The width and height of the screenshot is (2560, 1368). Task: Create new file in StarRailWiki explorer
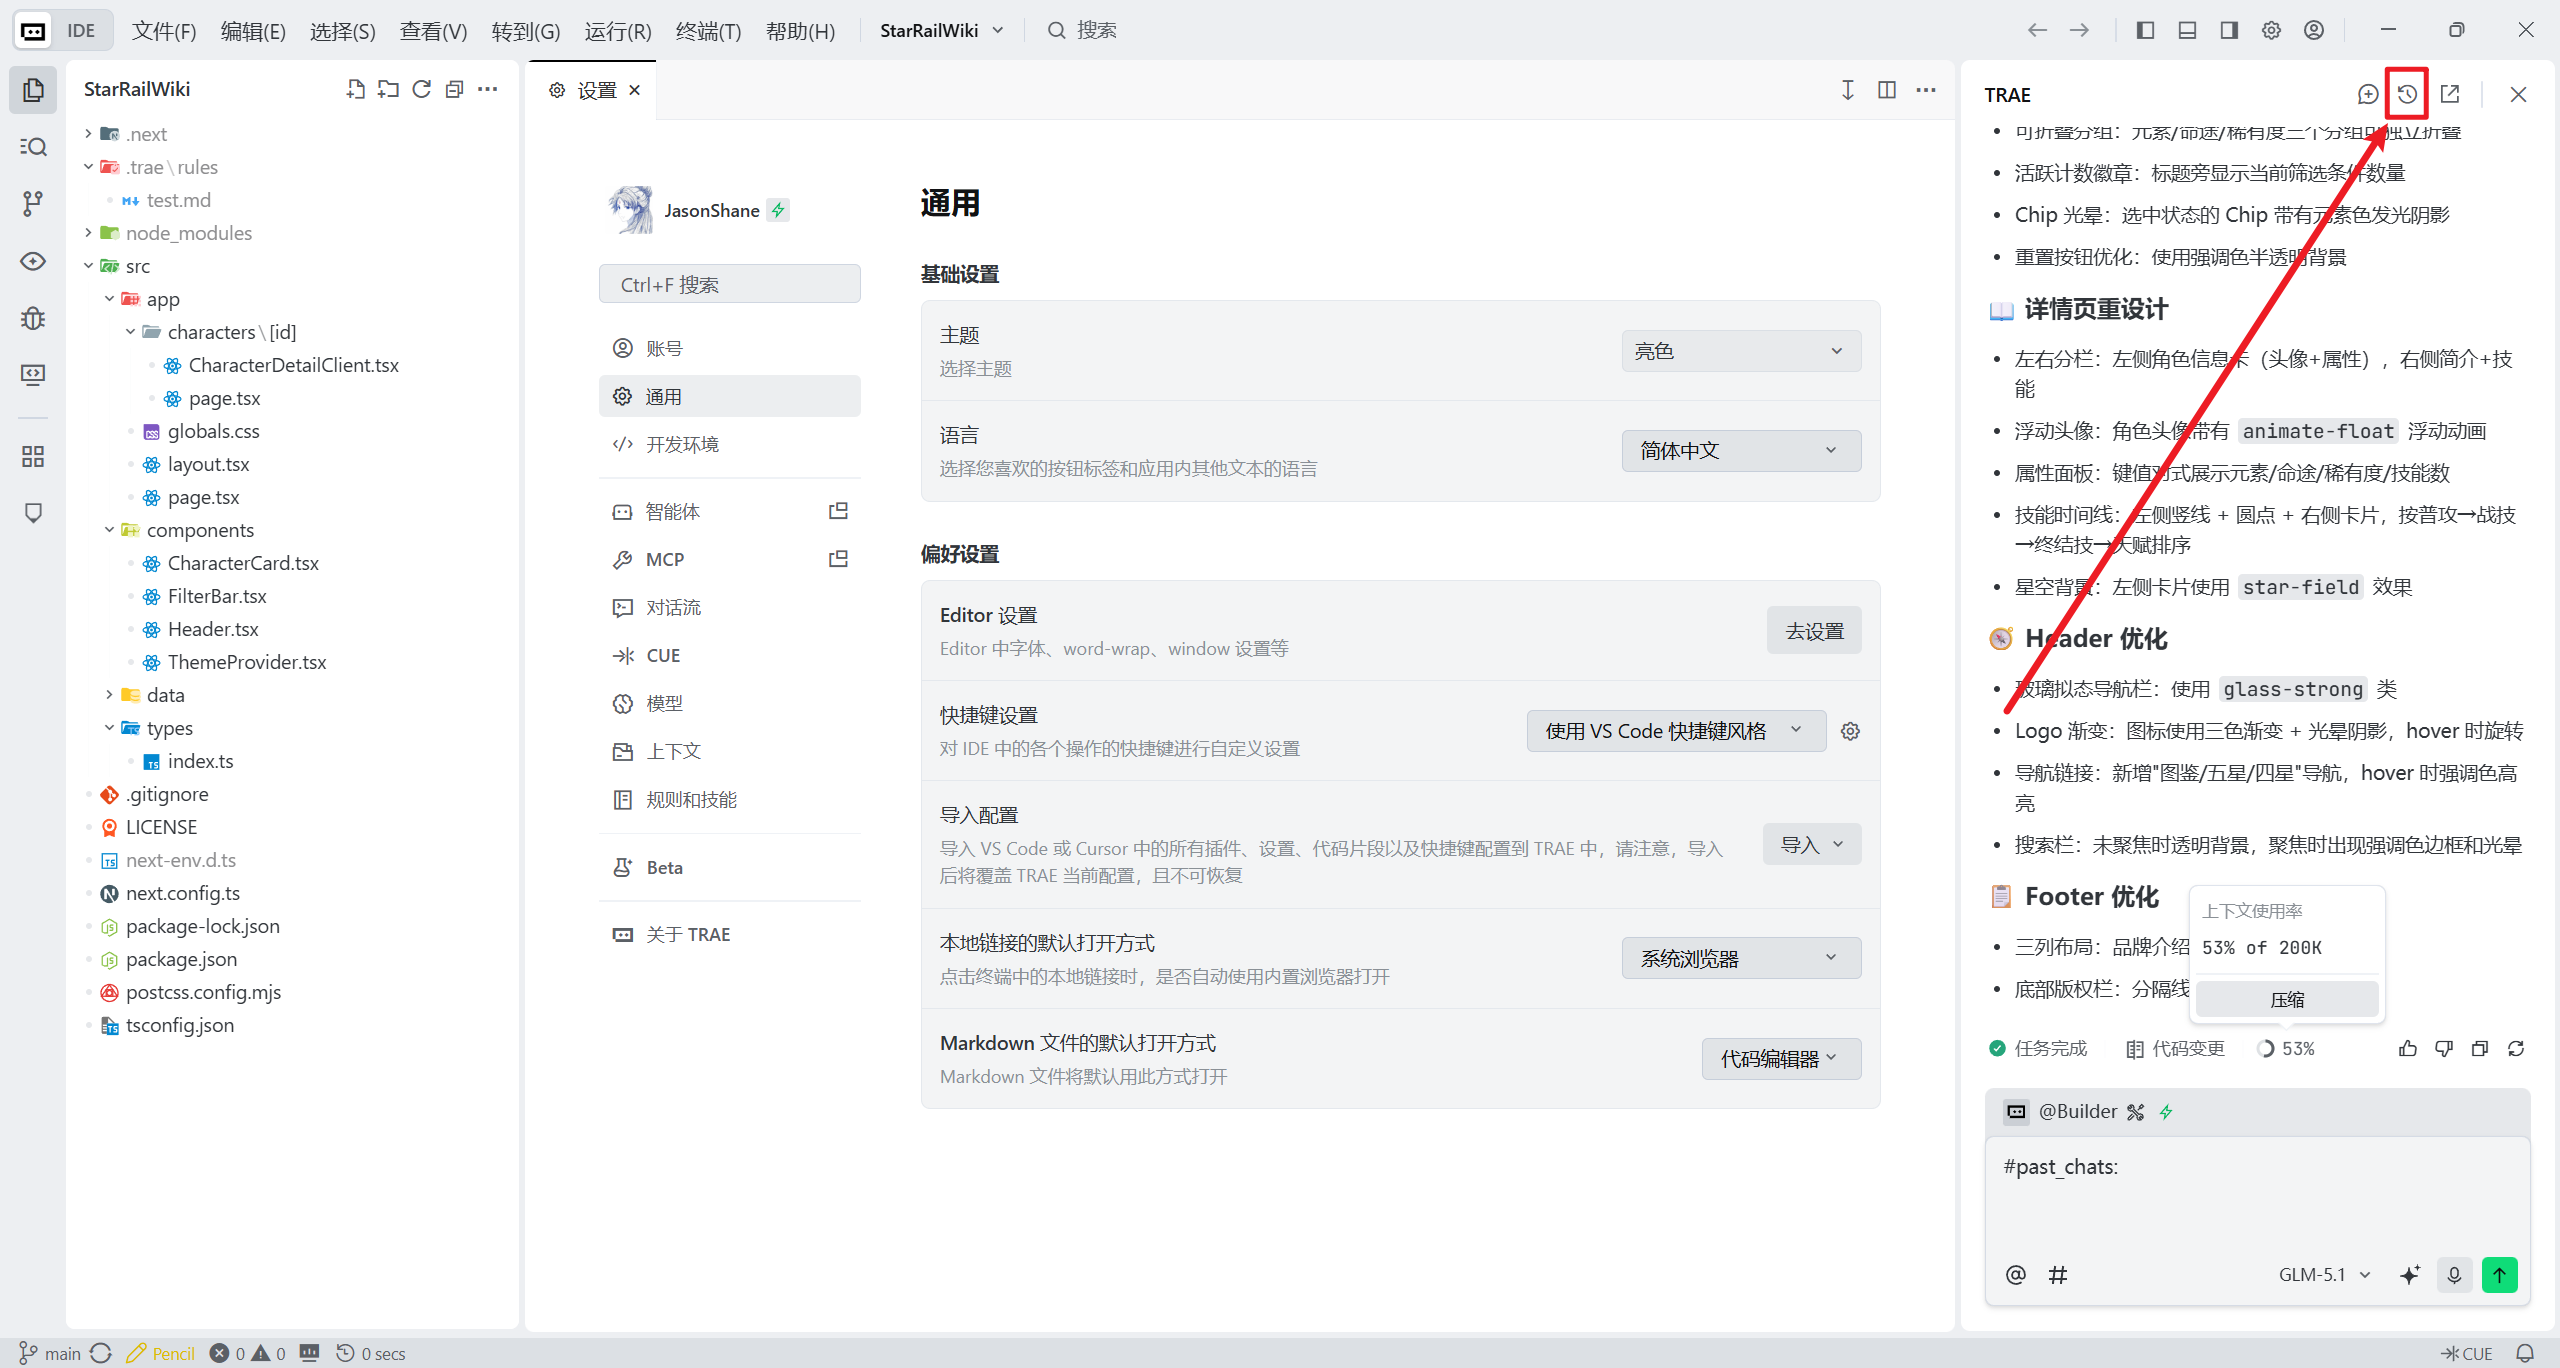(355, 90)
